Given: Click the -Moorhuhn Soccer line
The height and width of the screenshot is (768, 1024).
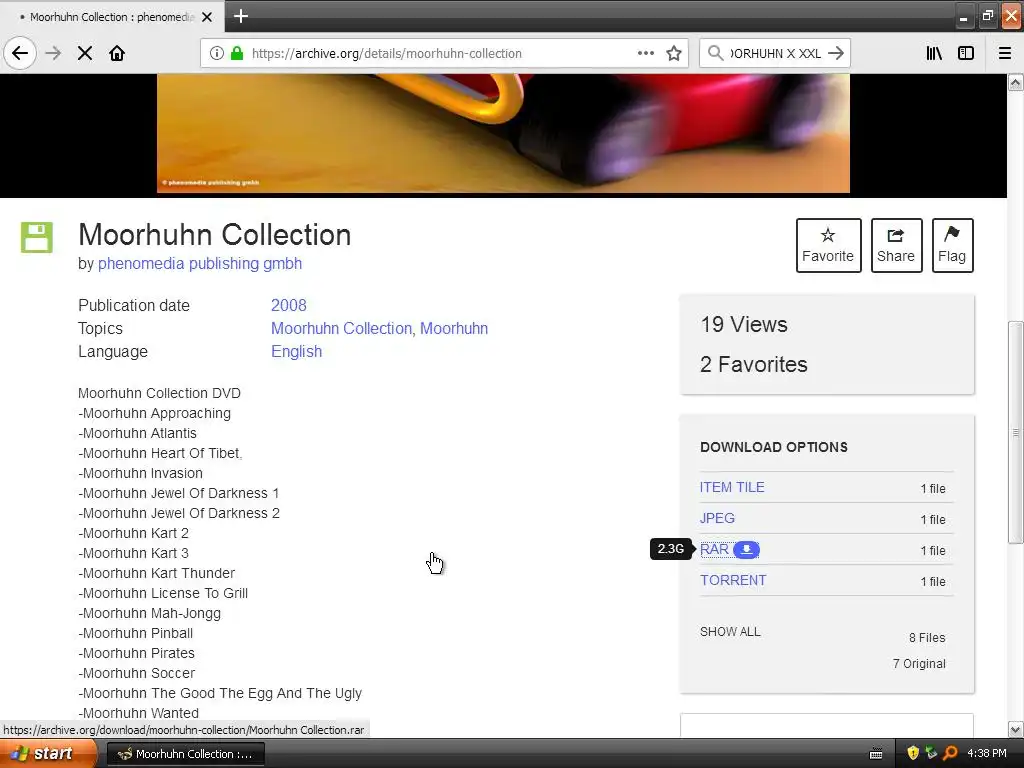Looking at the screenshot, I should 136,673.
